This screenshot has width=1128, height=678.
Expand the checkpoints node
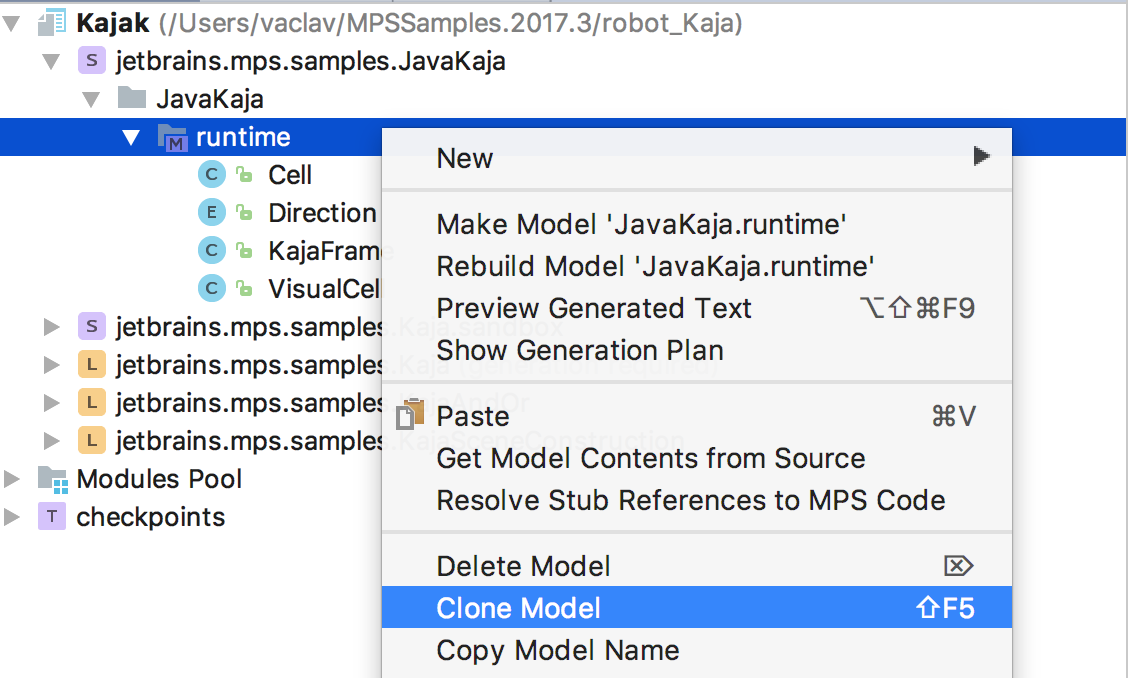[x=12, y=517]
